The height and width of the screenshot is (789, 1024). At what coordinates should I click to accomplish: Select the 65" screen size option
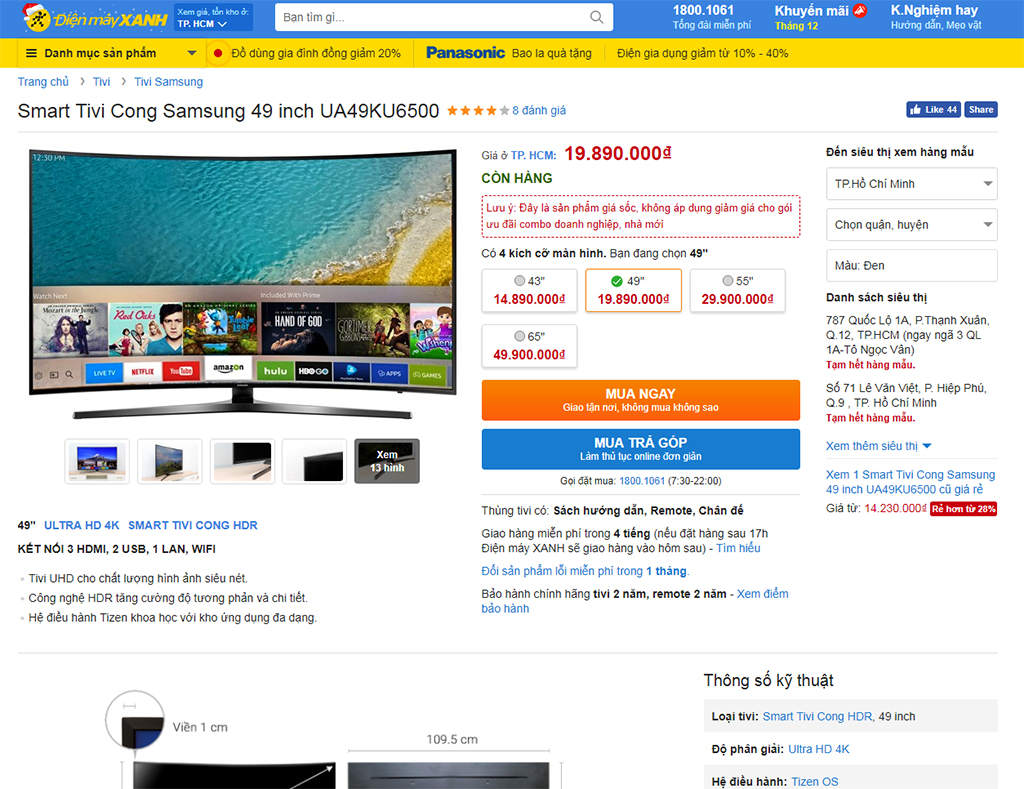coord(529,346)
